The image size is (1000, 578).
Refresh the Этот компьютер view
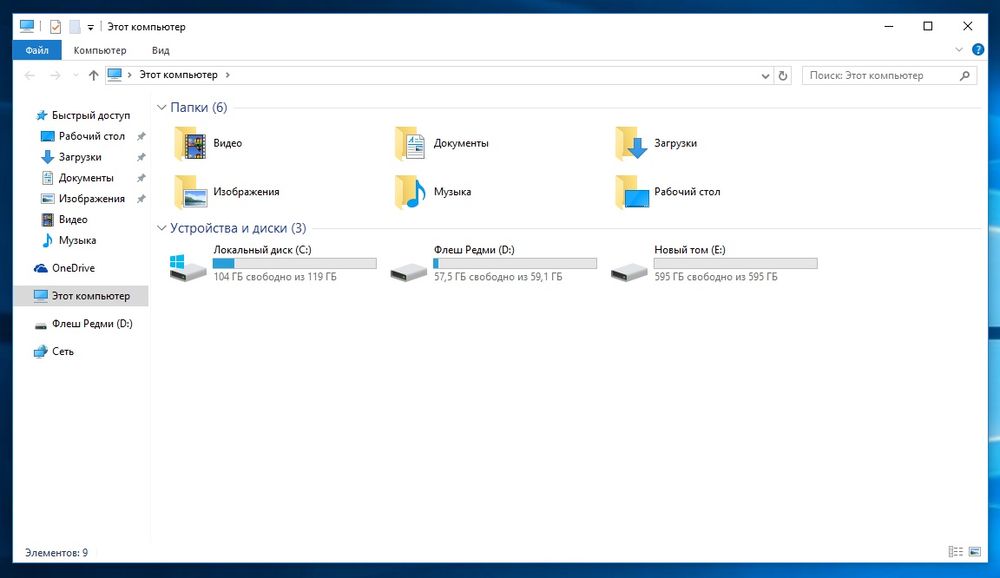783,75
